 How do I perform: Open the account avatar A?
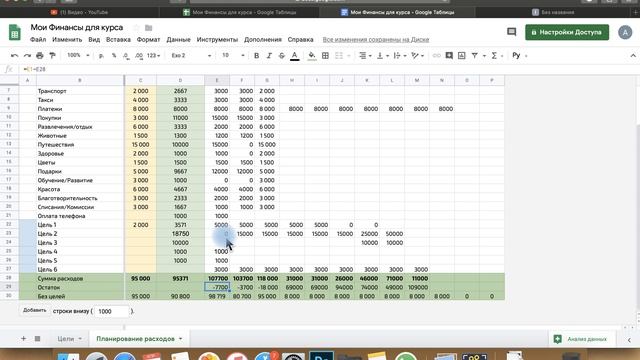click(x=625, y=32)
